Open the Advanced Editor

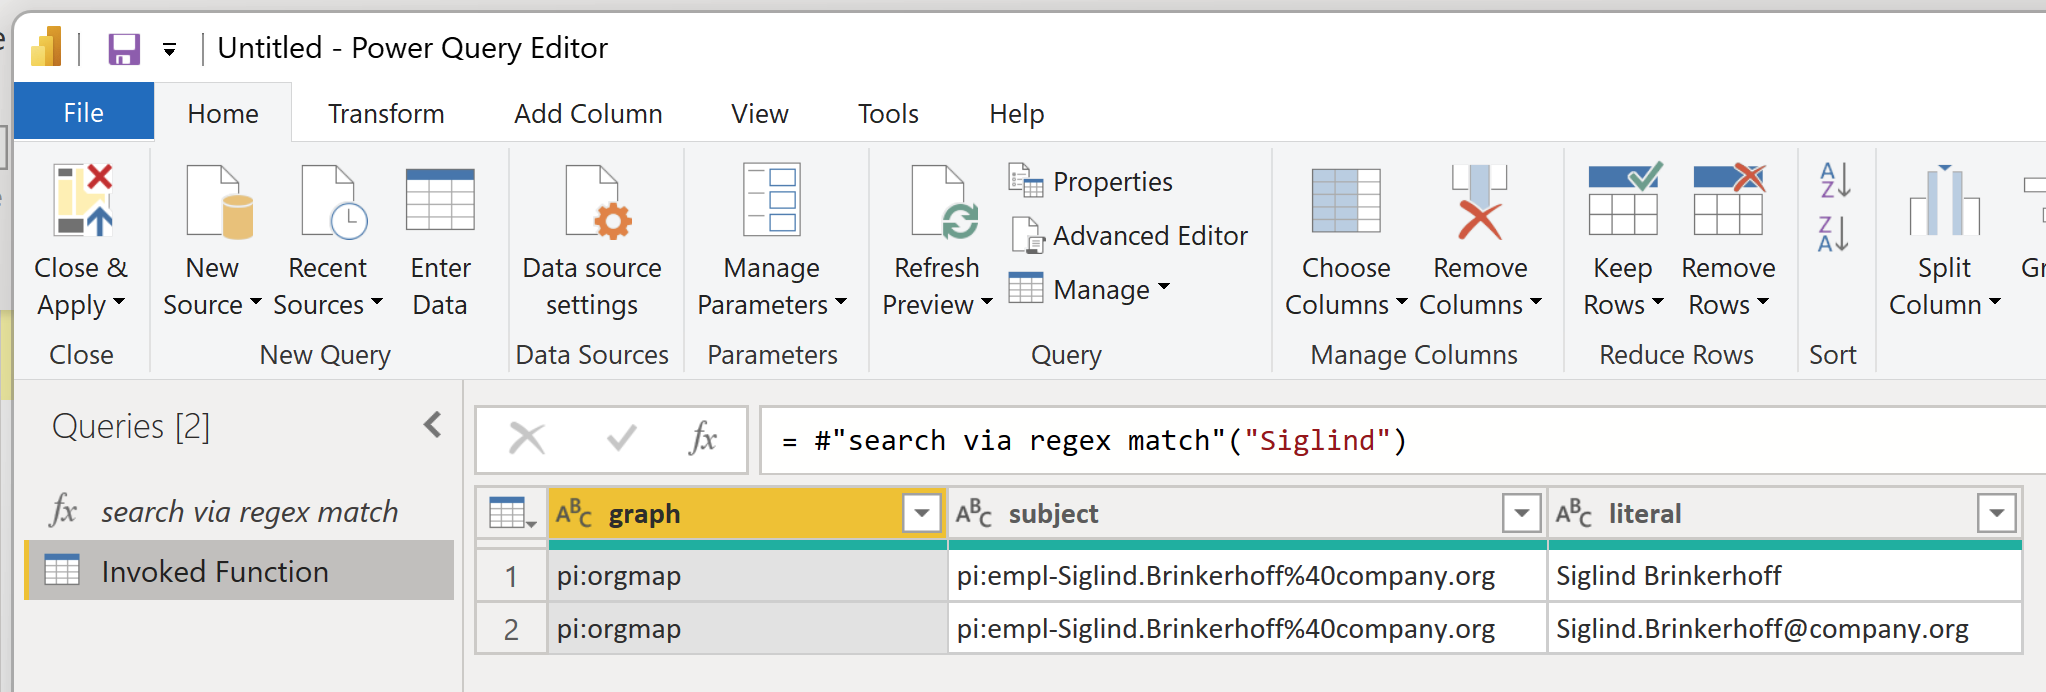coord(1129,235)
